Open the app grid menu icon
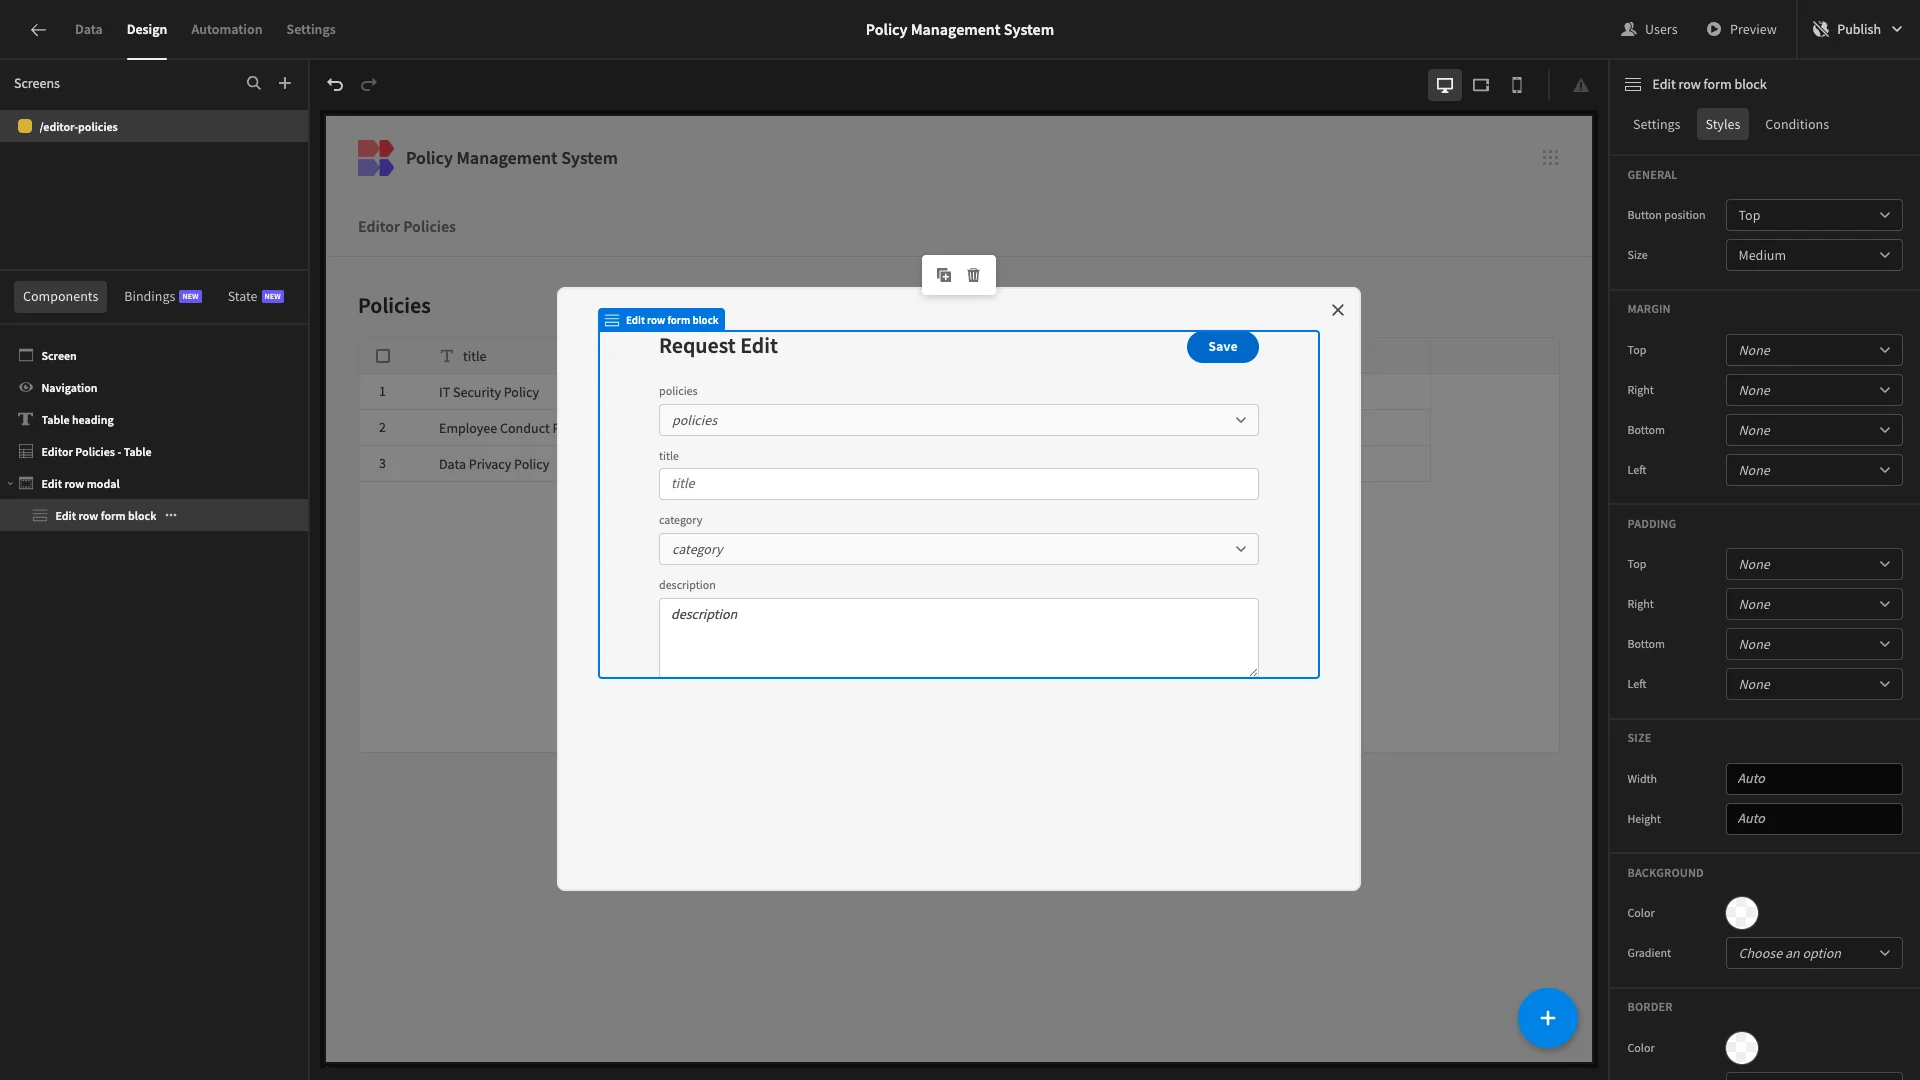The width and height of the screenshot is (1920, 1080). (1550, 158)
